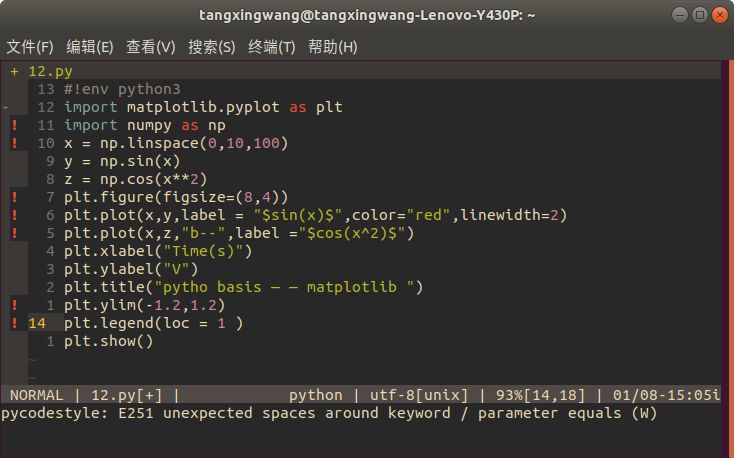Click warning marker beside plt.ylim line

pyautogui.click(x=15, y=305)
